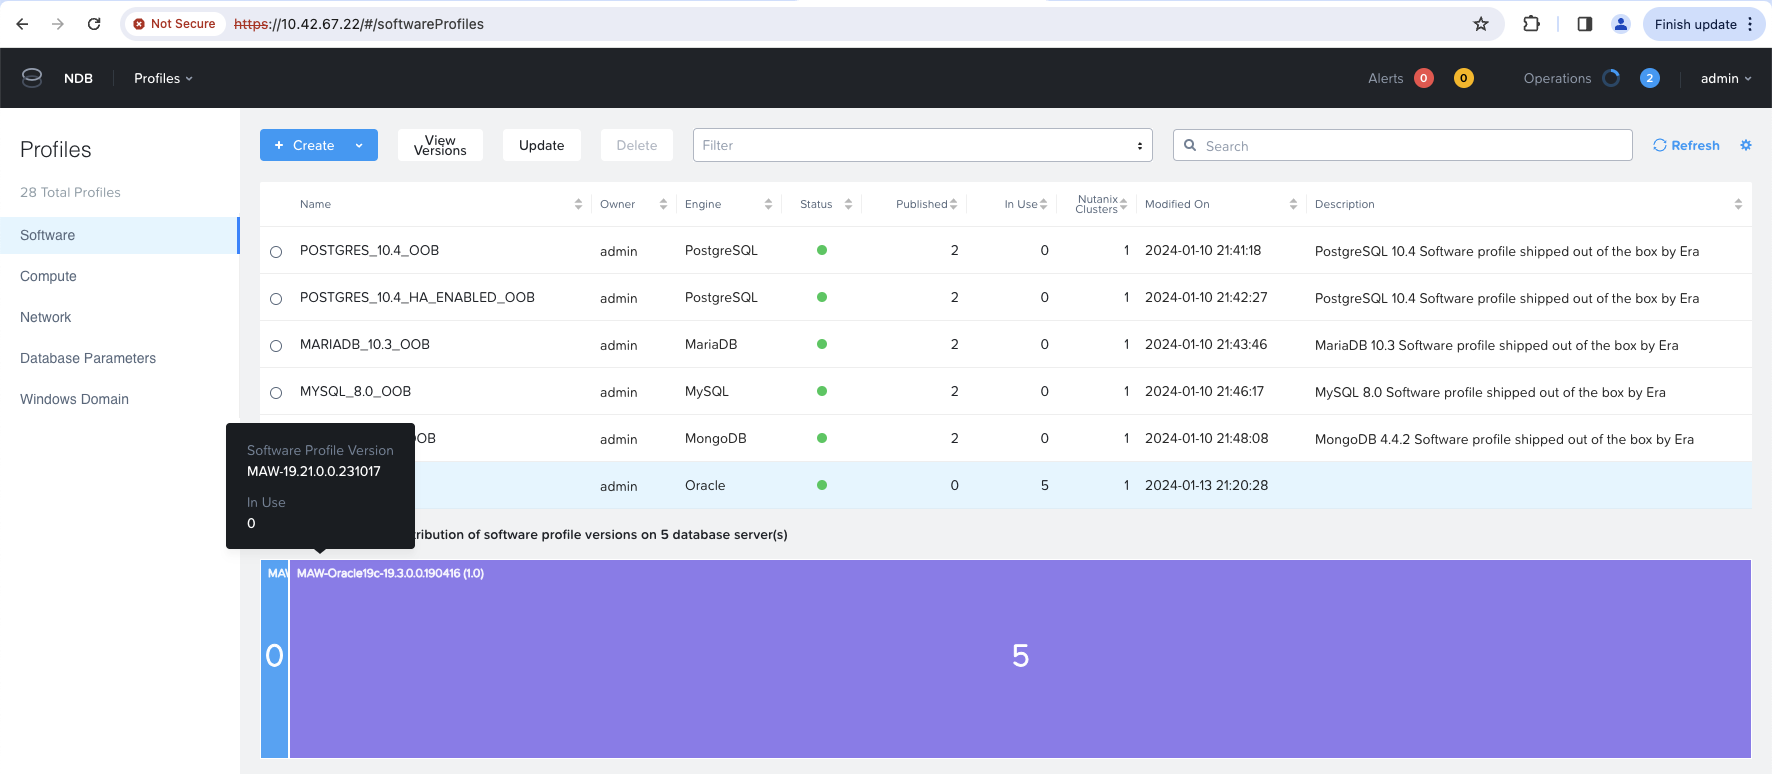1772x774 pixels.
Task: Click the blue Operations count badge
Action: tap(1650, 78)
